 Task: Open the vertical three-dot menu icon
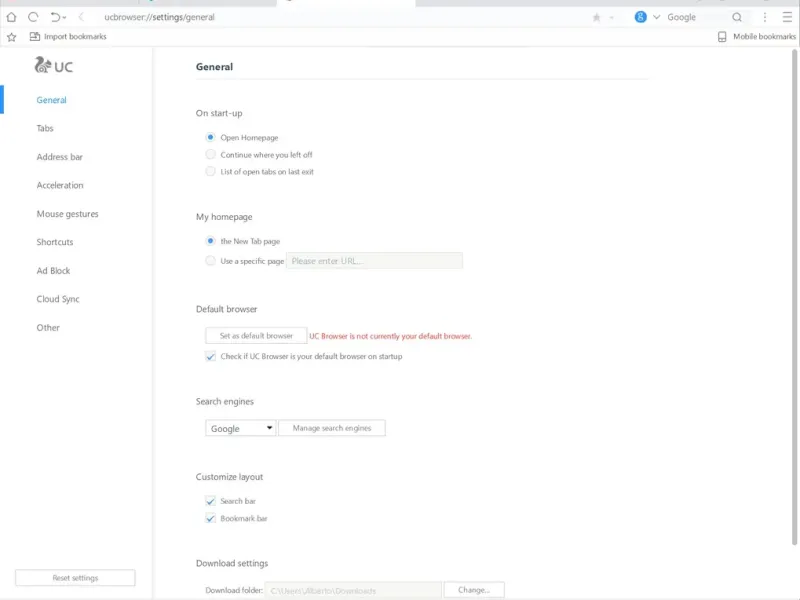click(765, 17)
